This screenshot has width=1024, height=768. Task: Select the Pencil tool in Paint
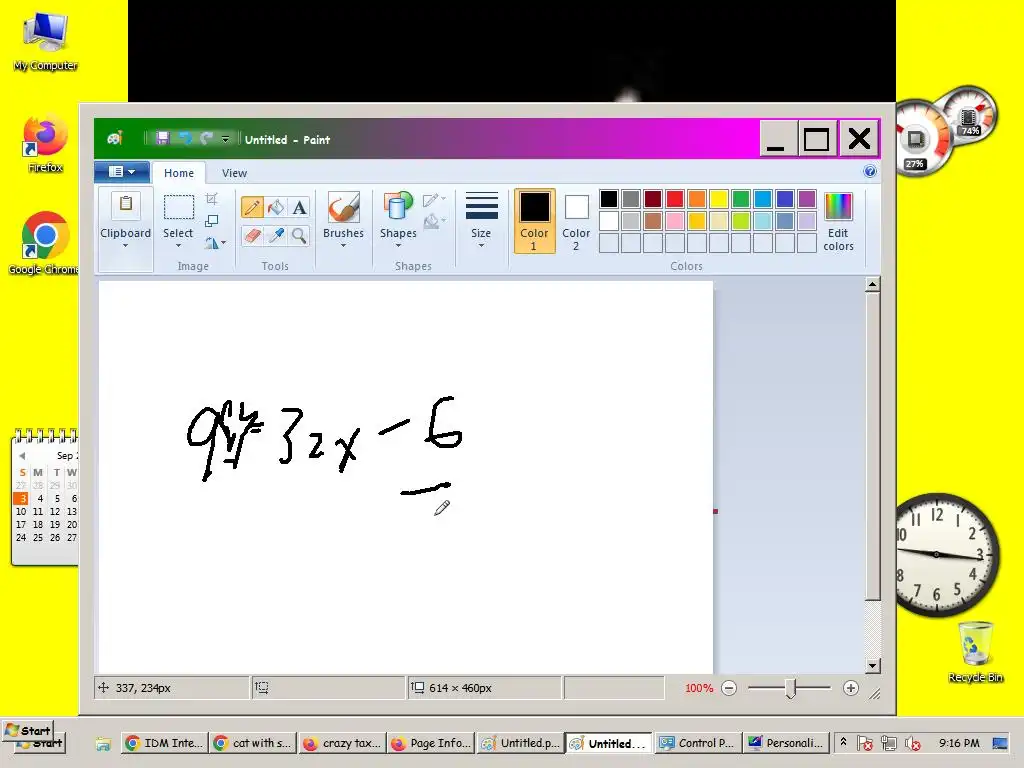(x=252, y=208)
